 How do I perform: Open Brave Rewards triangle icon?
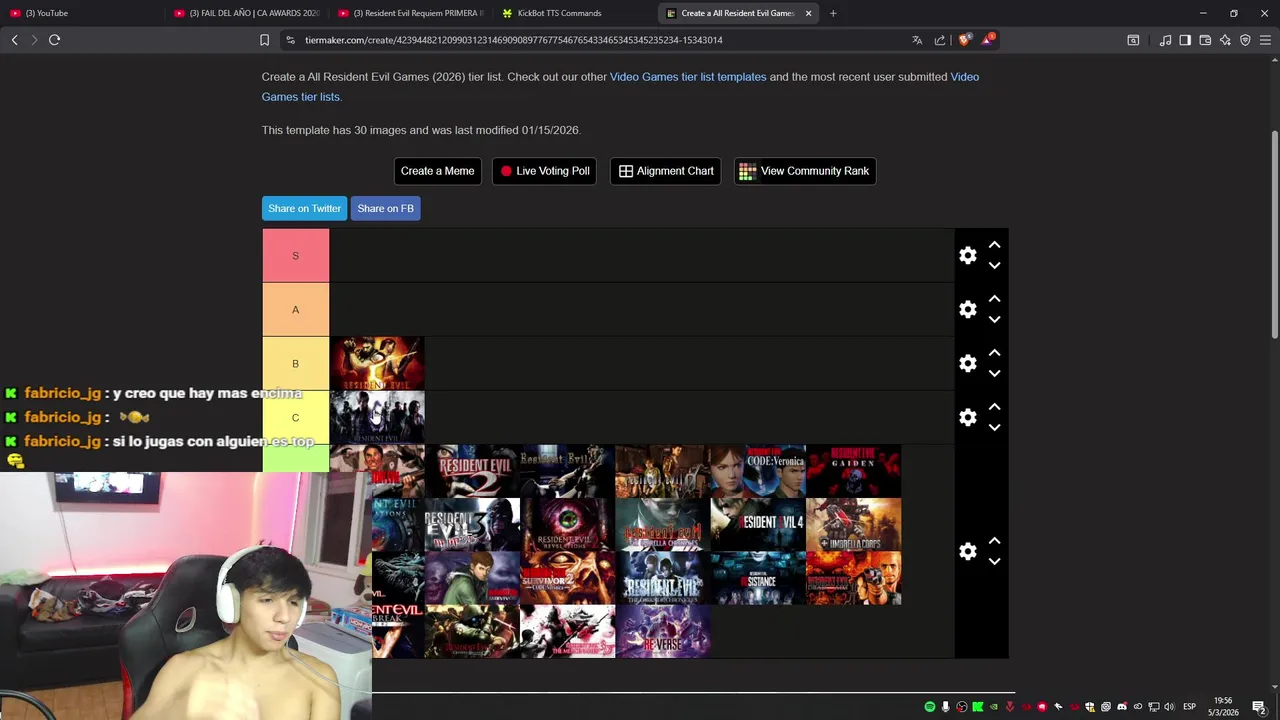tap(987, 40)
